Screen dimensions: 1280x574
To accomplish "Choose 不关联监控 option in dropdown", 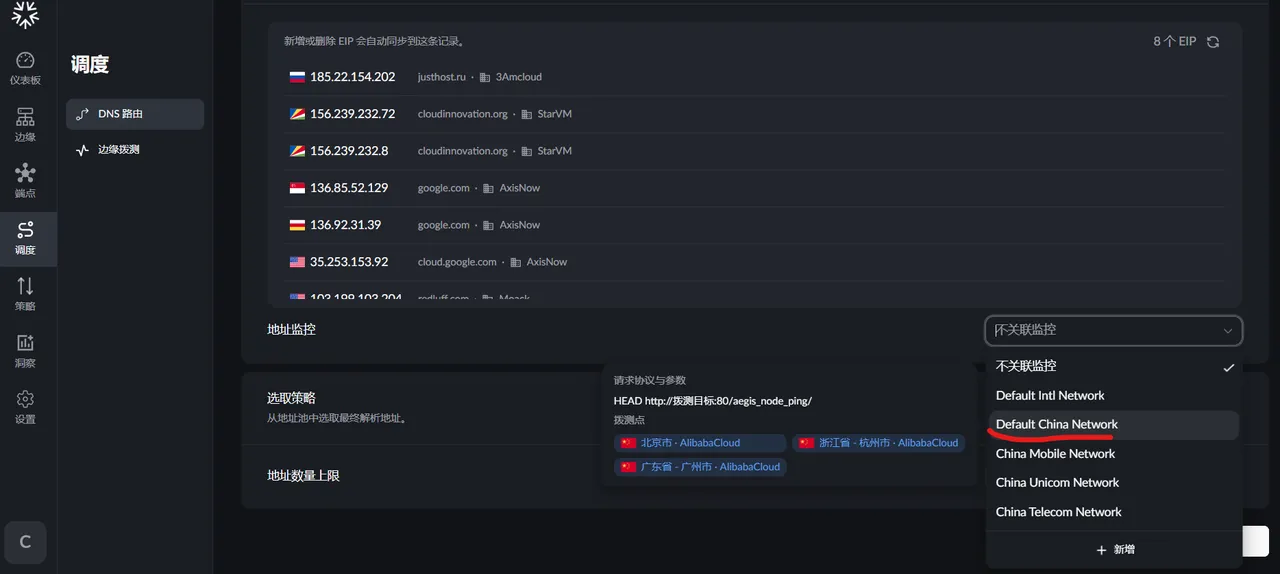I will (1113, 366).
